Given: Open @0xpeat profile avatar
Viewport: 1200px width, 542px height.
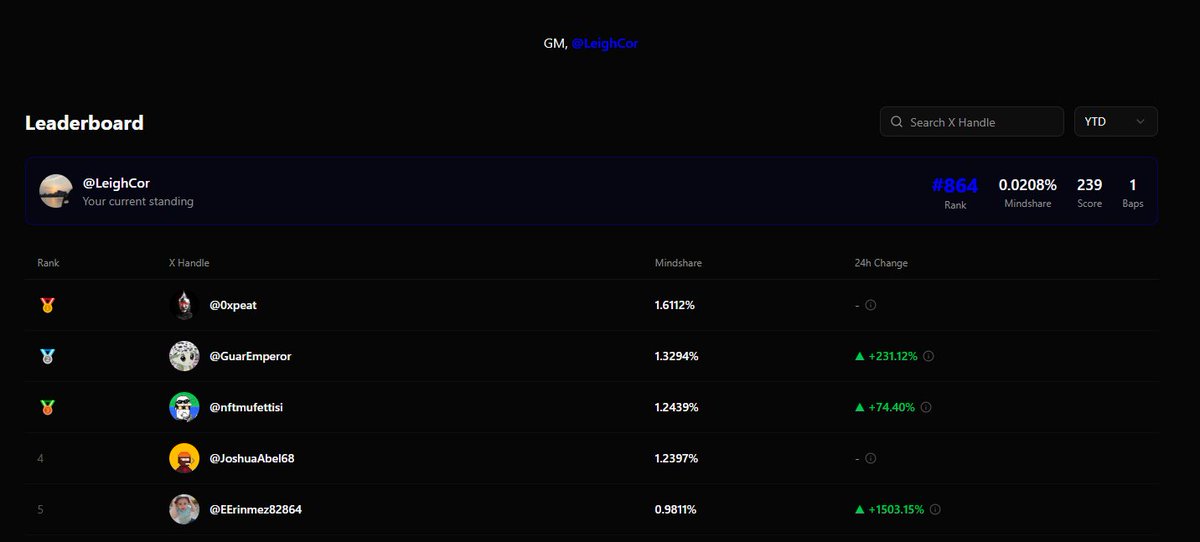Looking at the screenshot, I should (184, 305).
